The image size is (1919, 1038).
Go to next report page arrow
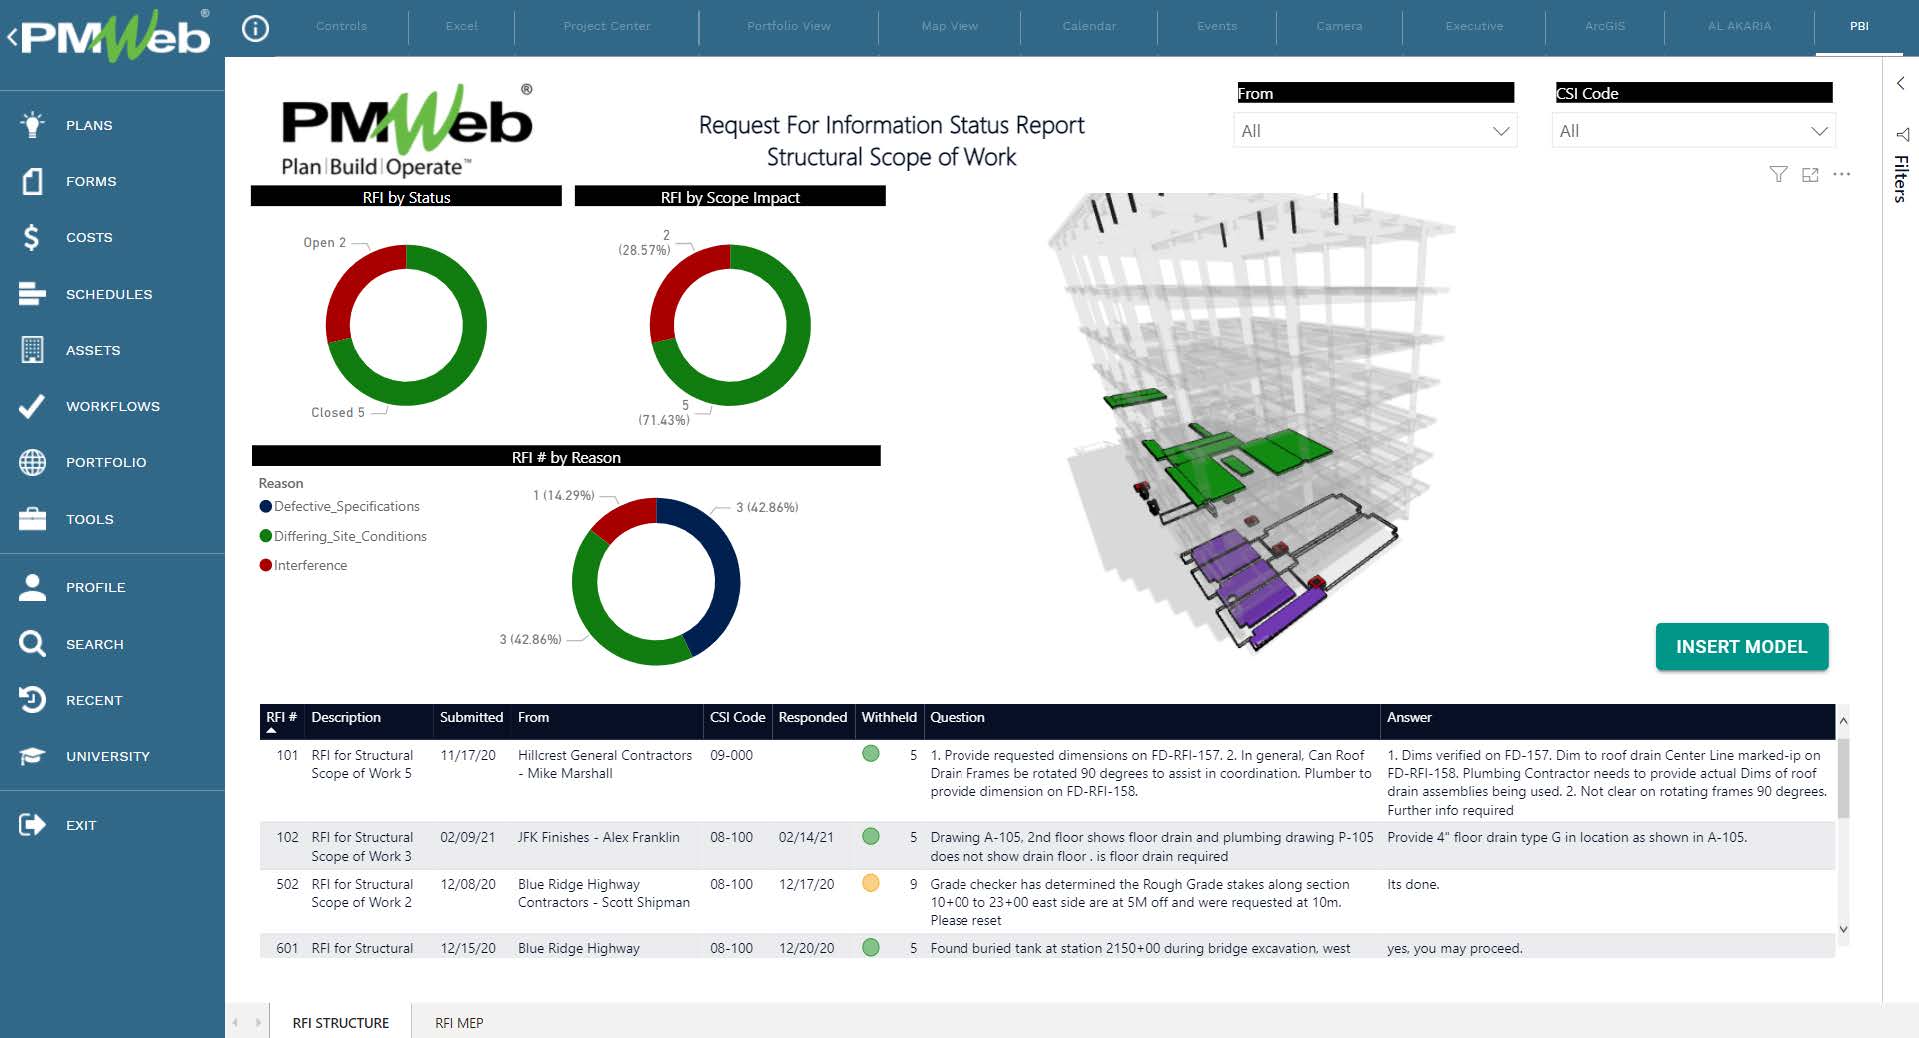pos(258,1022)
